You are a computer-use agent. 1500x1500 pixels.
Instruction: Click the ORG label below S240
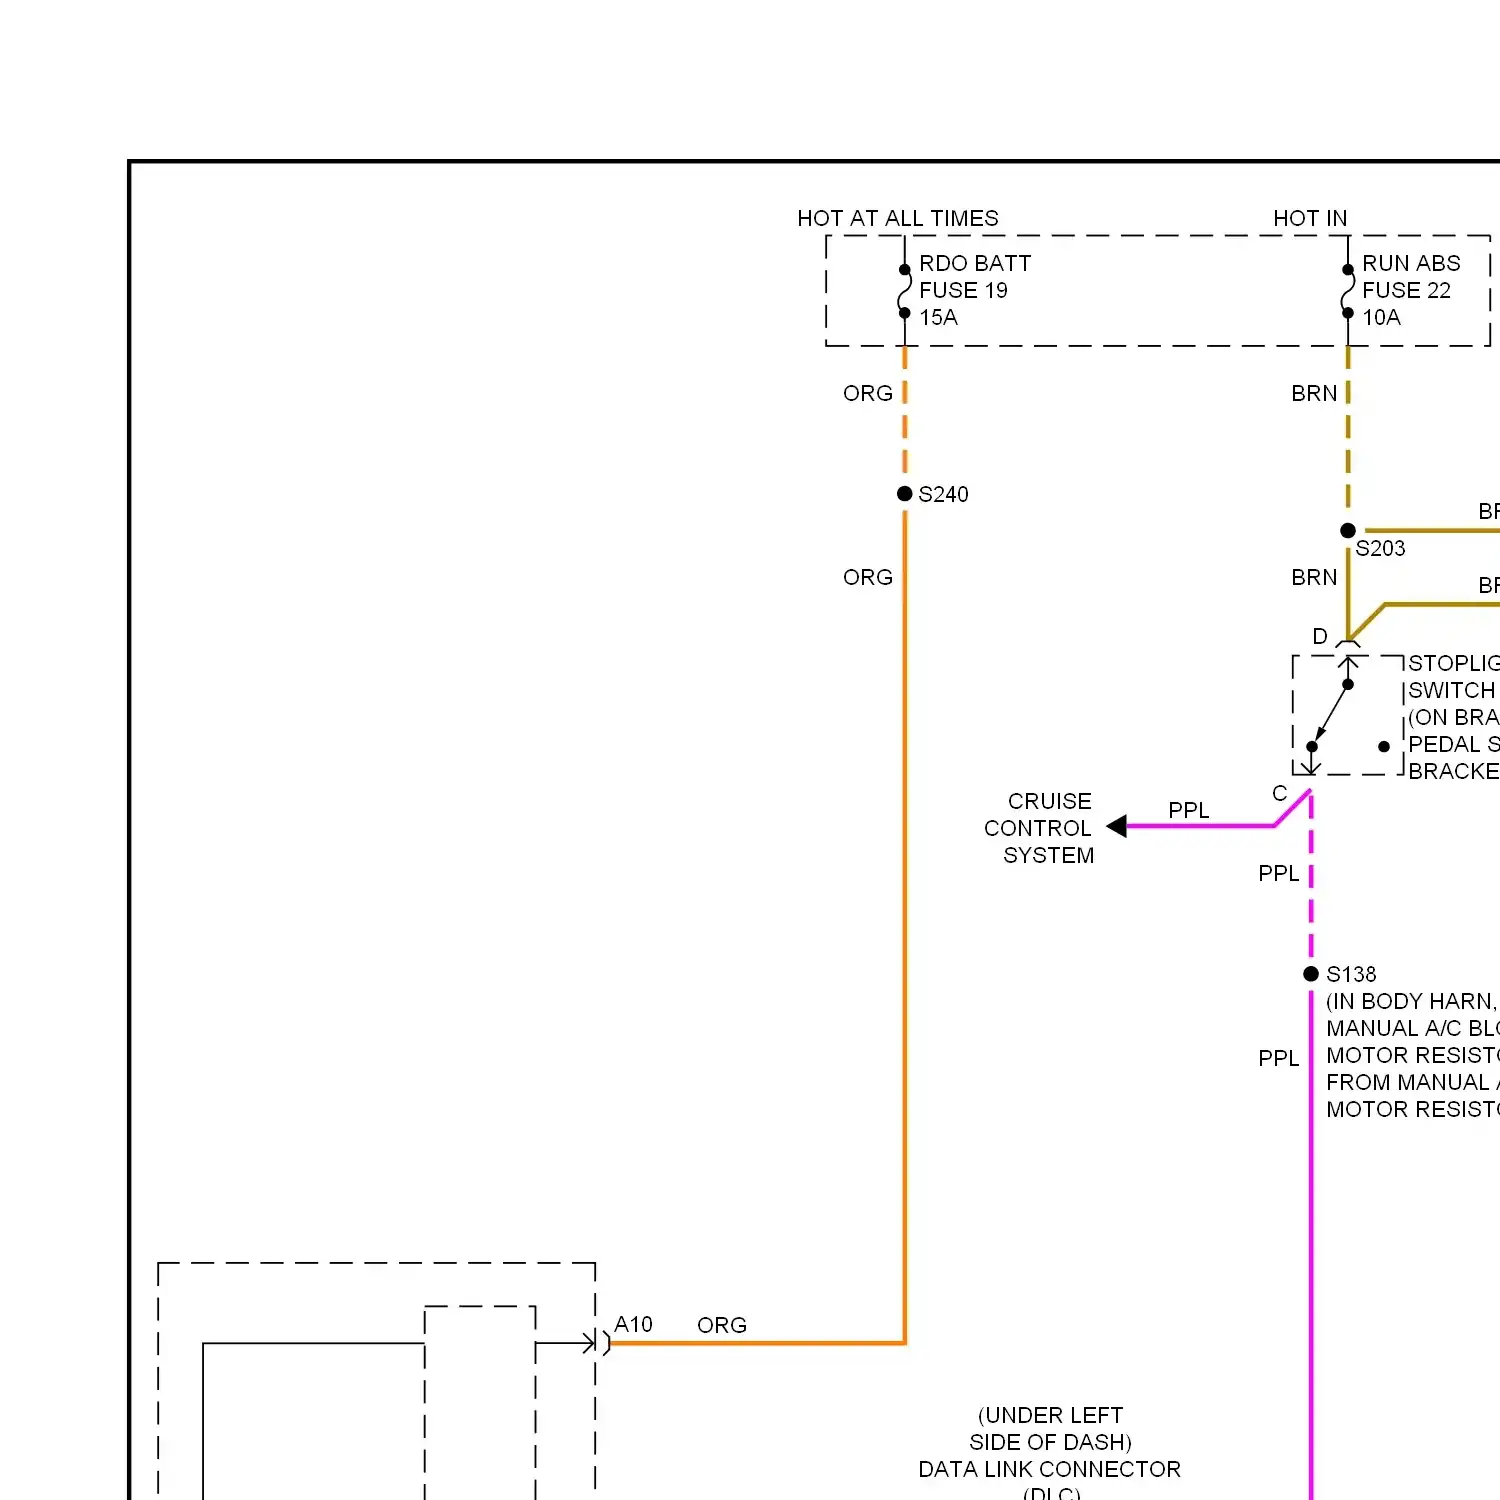[x=868, y=577]
